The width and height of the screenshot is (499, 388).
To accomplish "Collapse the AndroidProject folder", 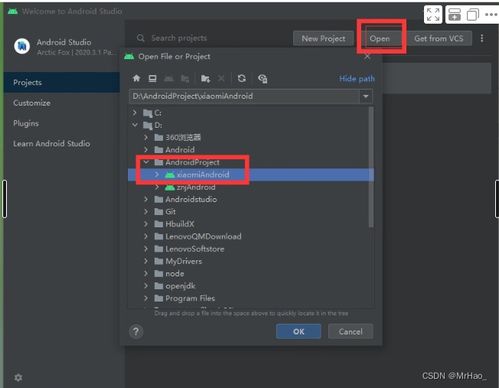I will click(x=146, y=162).
